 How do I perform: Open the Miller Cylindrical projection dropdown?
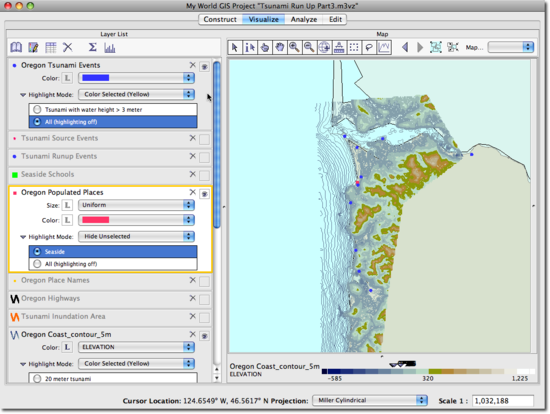pos(370,400)
